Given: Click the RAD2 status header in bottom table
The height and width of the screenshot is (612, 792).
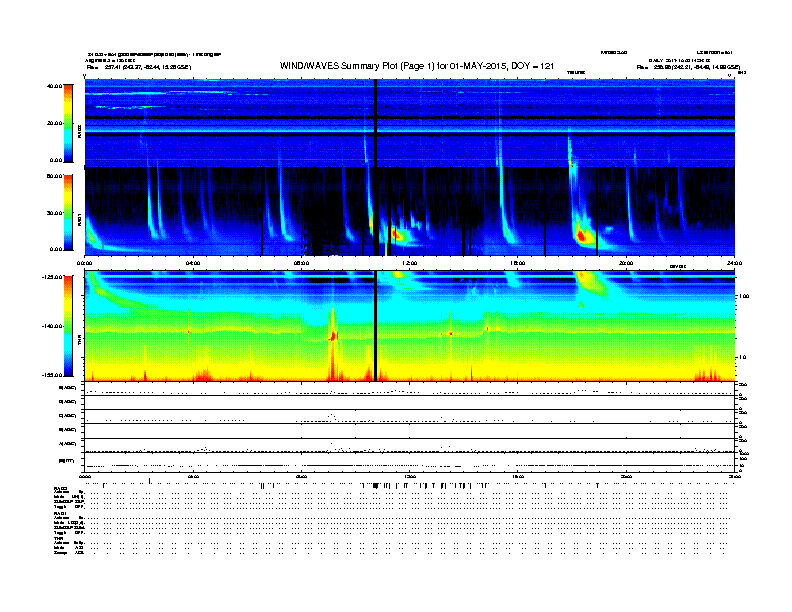Looking at the screenshot, I should coord(60,487).
